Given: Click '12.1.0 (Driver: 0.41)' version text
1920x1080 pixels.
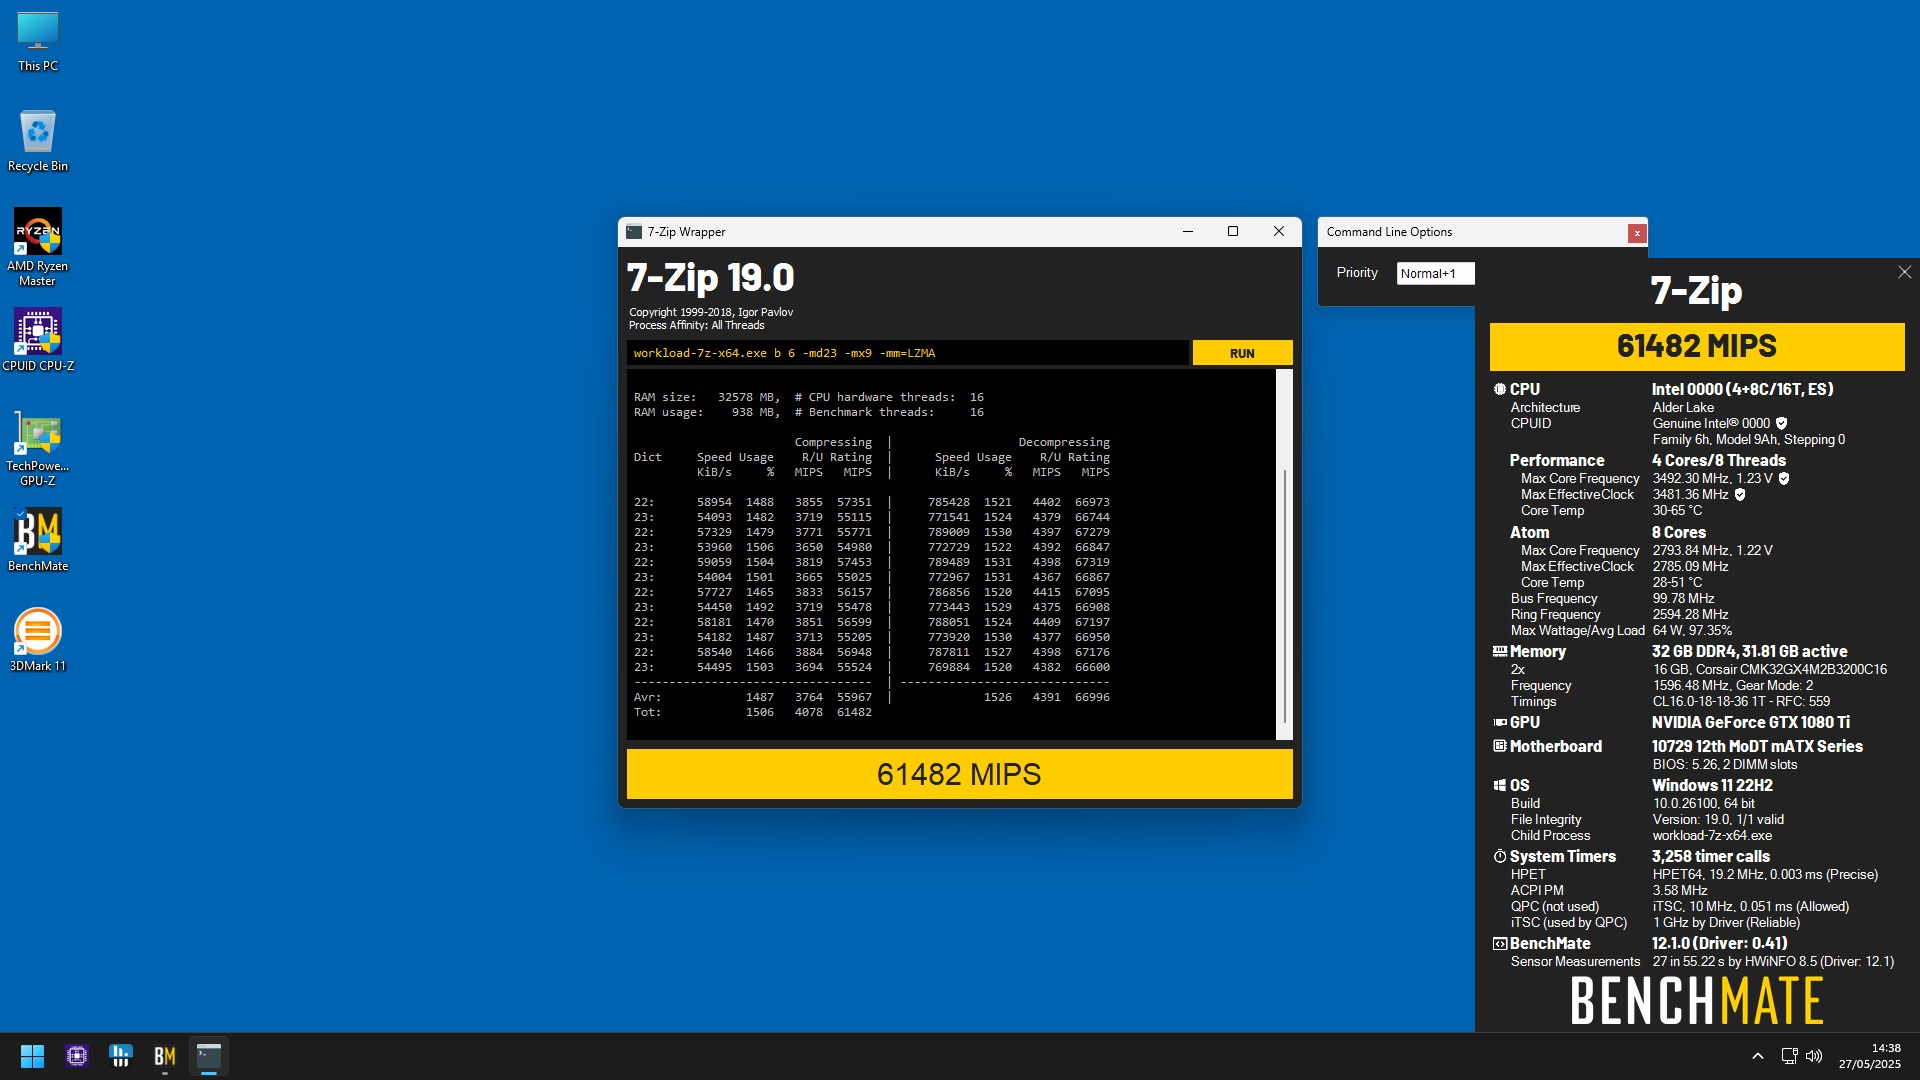Looking at the screenshot, I should pyautogui.click(x=1719, y=944).
